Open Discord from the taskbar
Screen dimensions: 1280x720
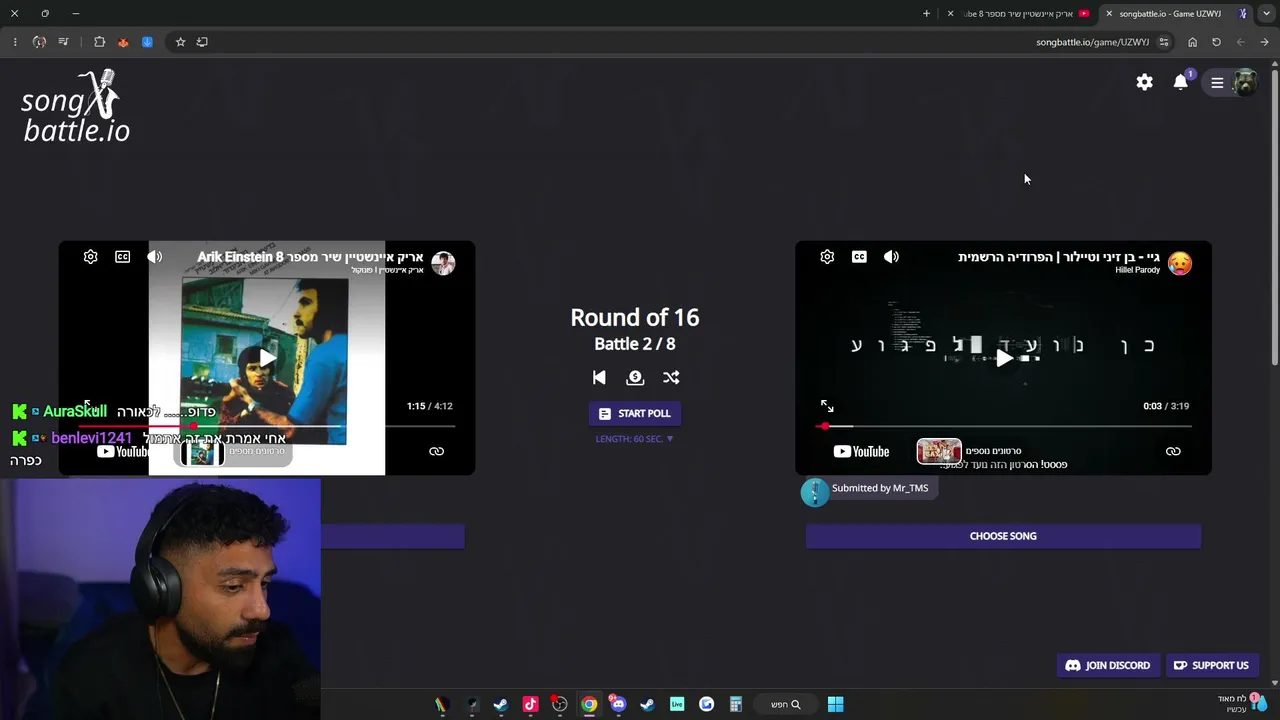click(618, 704)
